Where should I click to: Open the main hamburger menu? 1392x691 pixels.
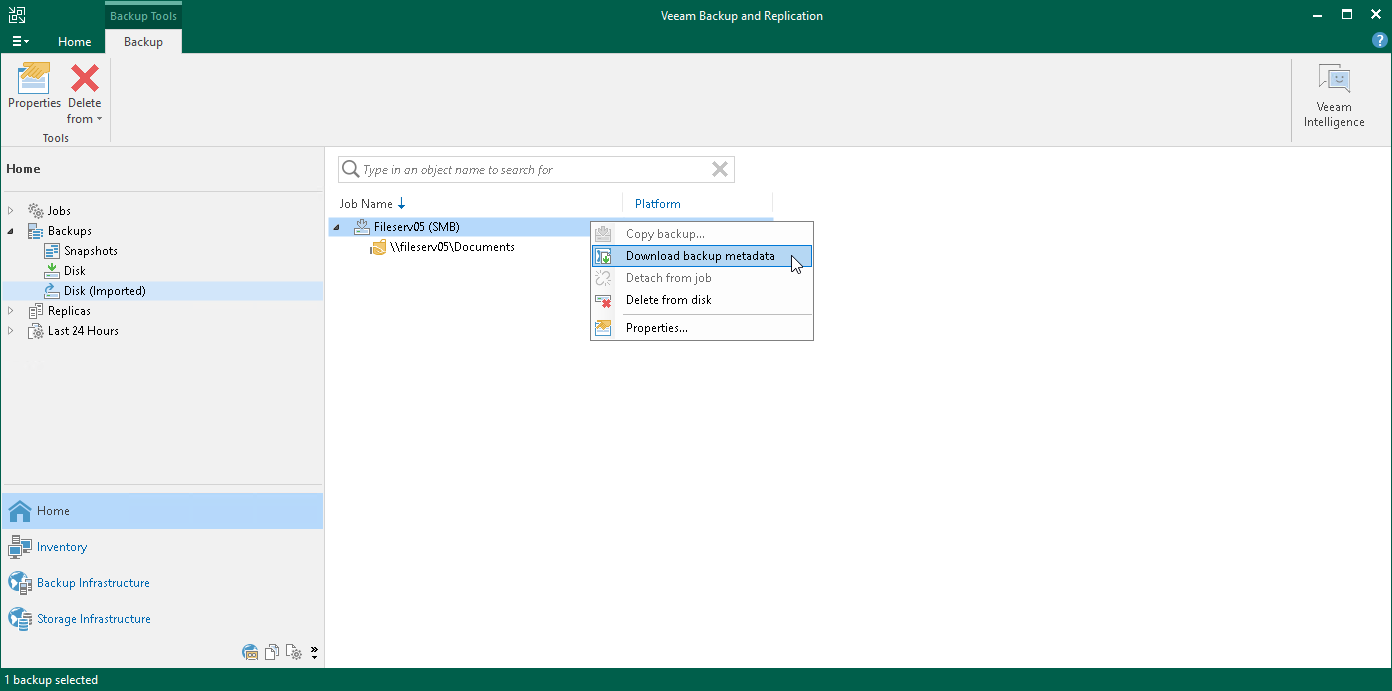pos(20,41)
